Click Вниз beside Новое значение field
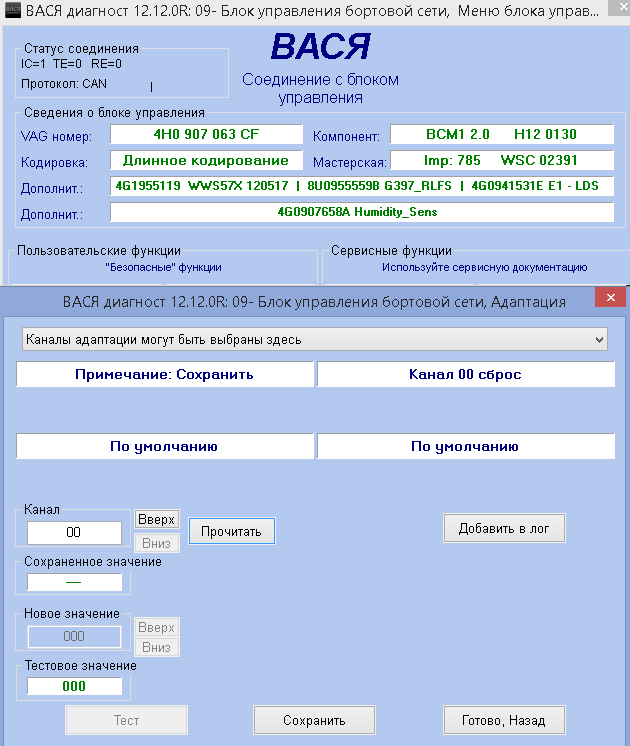 point(157,648)
